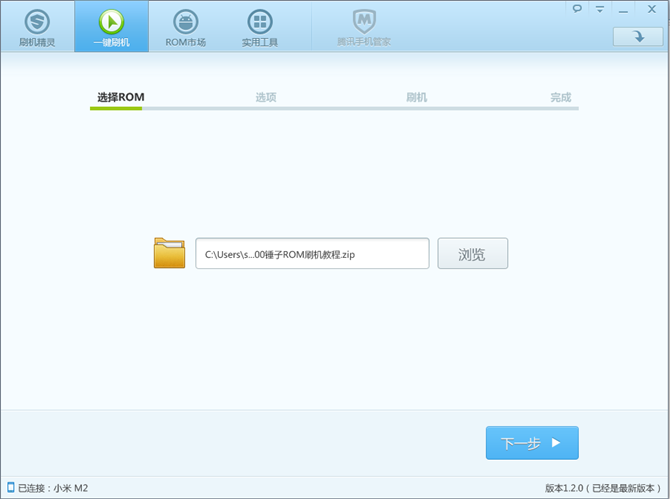Close the 刷机精灵 window

click(652, 9)
